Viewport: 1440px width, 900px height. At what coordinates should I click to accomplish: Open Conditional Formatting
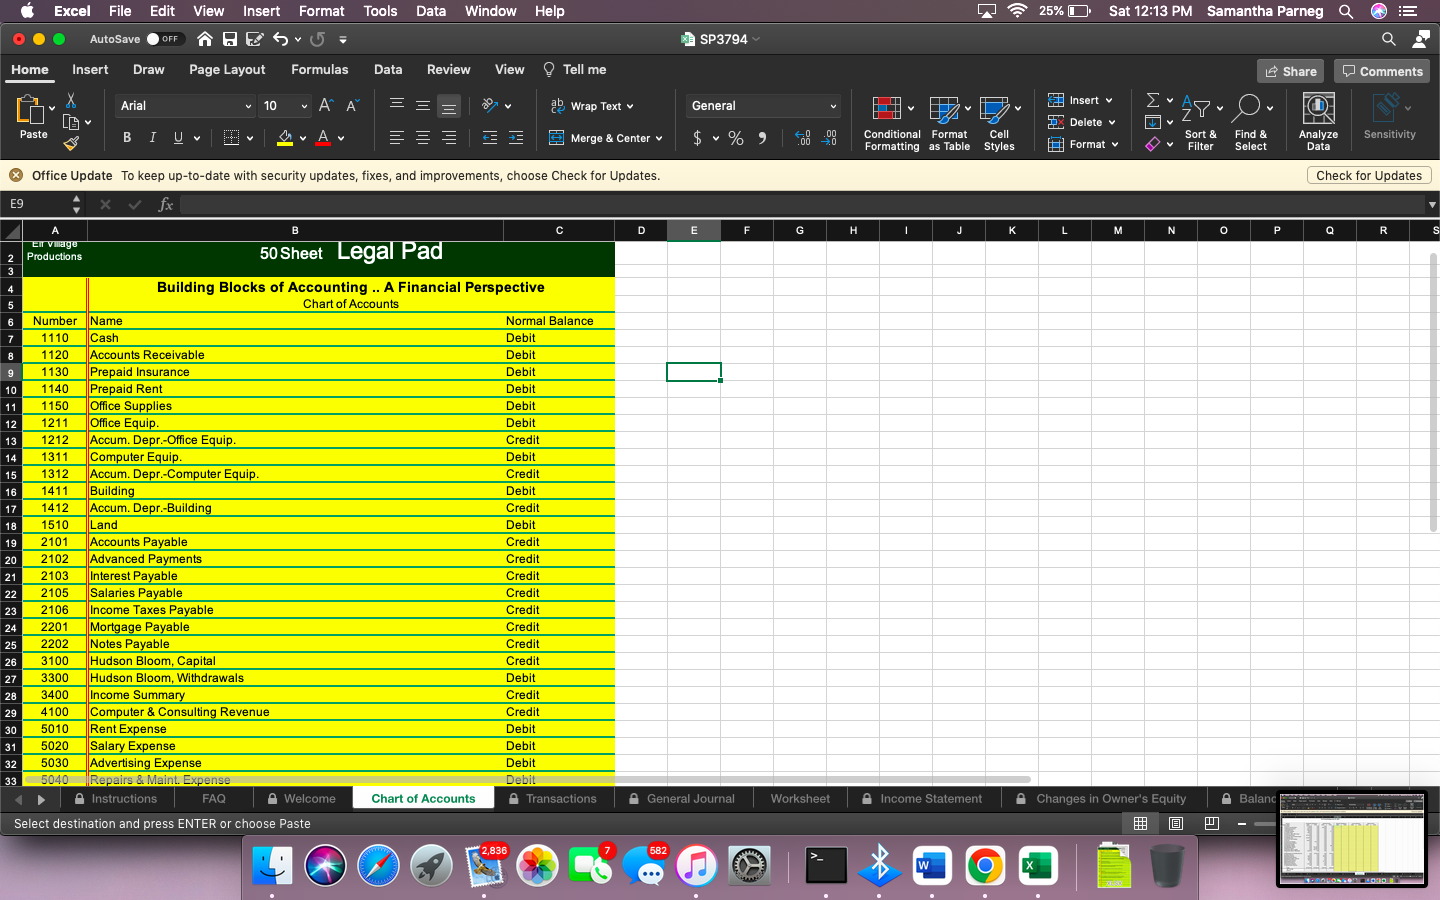[891, 123]
